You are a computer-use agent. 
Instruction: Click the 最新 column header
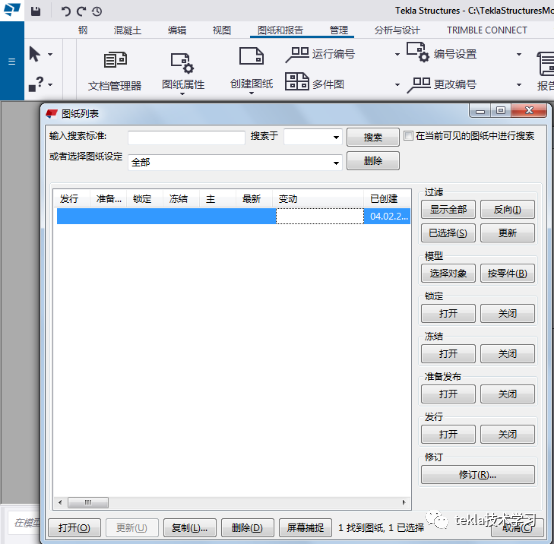point(254,199)
